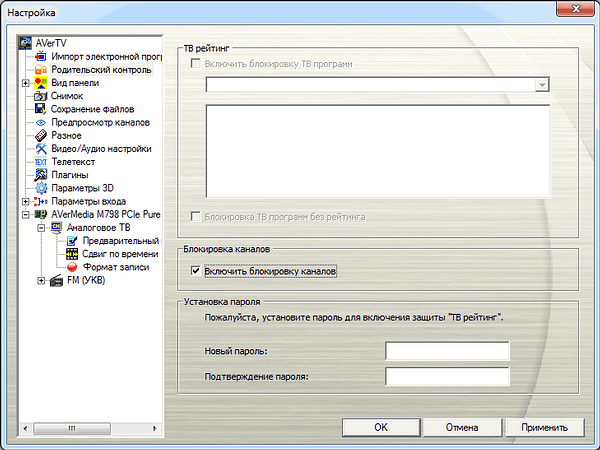Click the Применить button
Viewport: 600px width, 450px height.
point(544,427)
